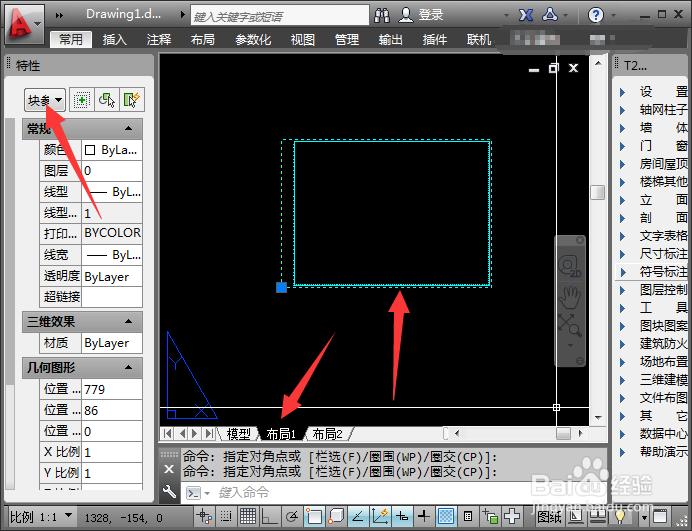Click the clean screen status bar icon
Image resolution: width=692 pixels, height=531 pixels.
(x=660, y=516)
